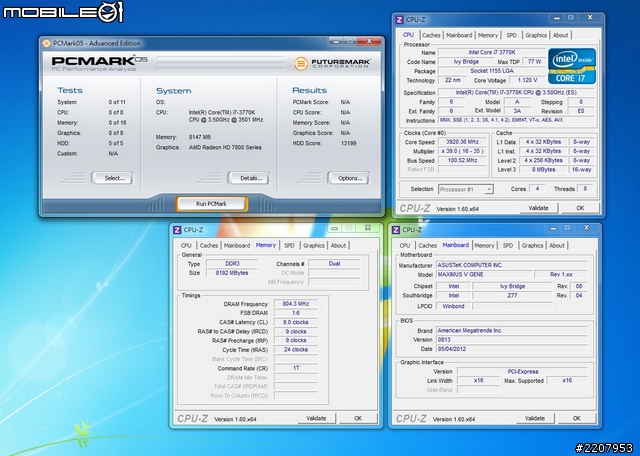Open About tab in top-right CPU-Z

[x=560, y=36]
